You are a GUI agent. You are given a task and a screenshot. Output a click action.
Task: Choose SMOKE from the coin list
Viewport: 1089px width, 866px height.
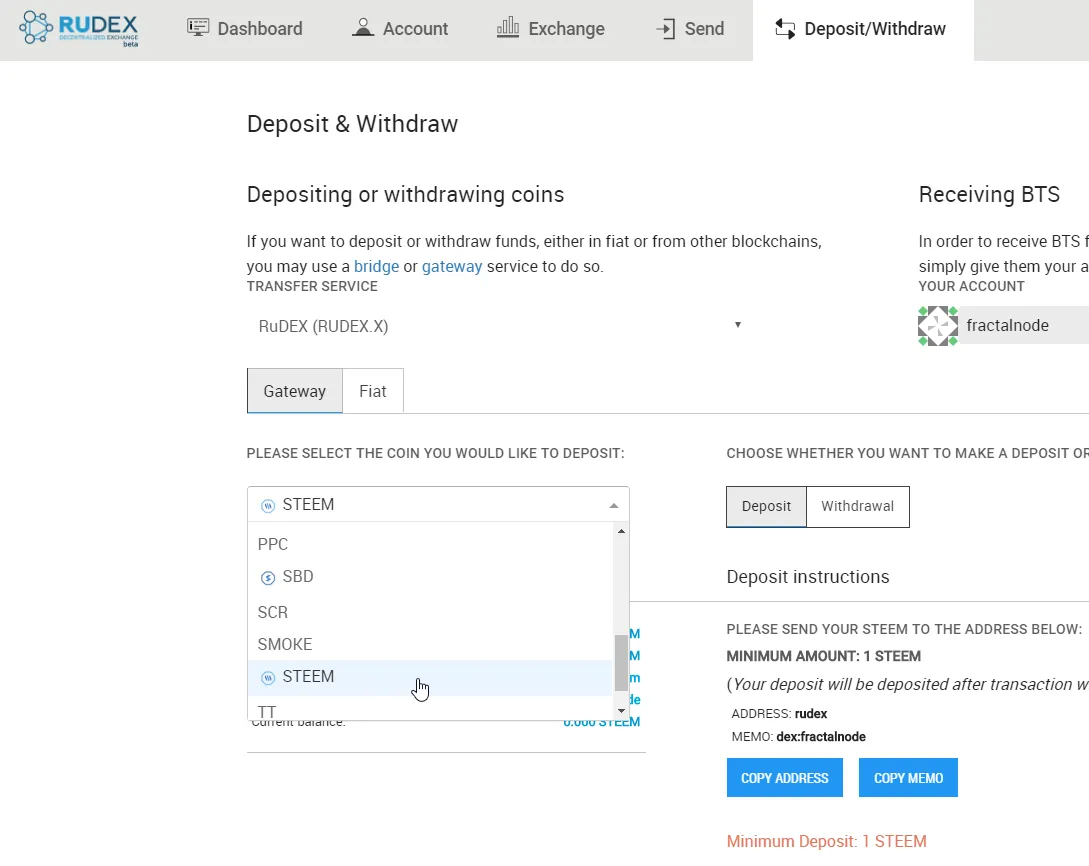430,644
